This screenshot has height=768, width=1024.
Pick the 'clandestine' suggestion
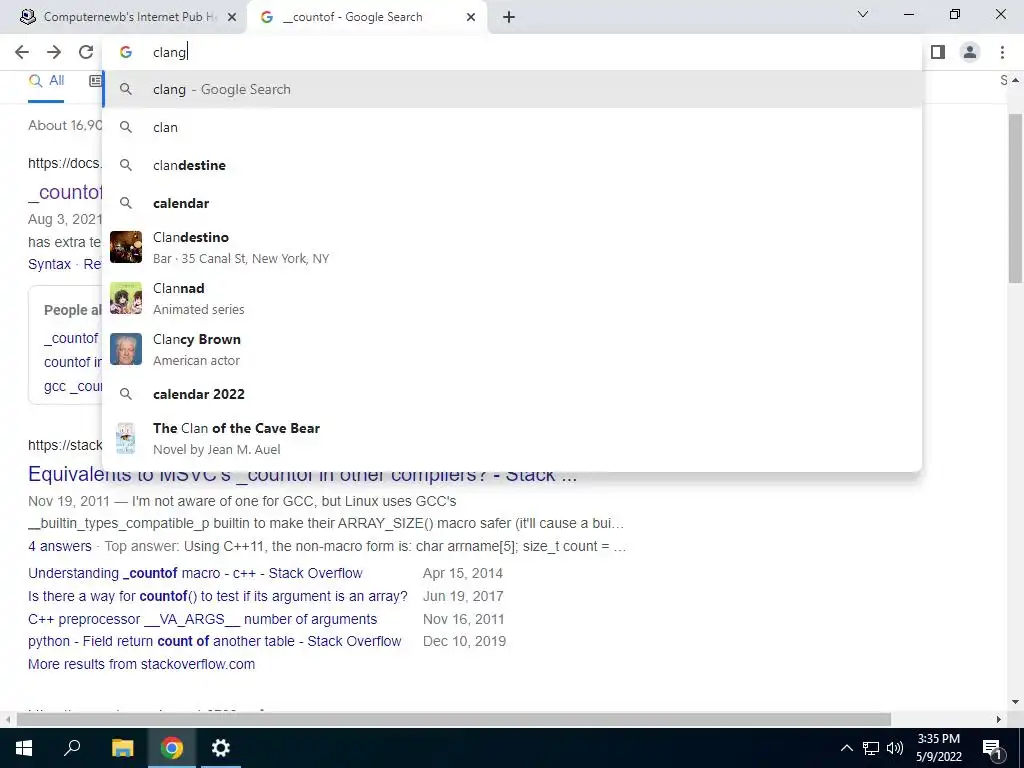(x=512, y=165)
